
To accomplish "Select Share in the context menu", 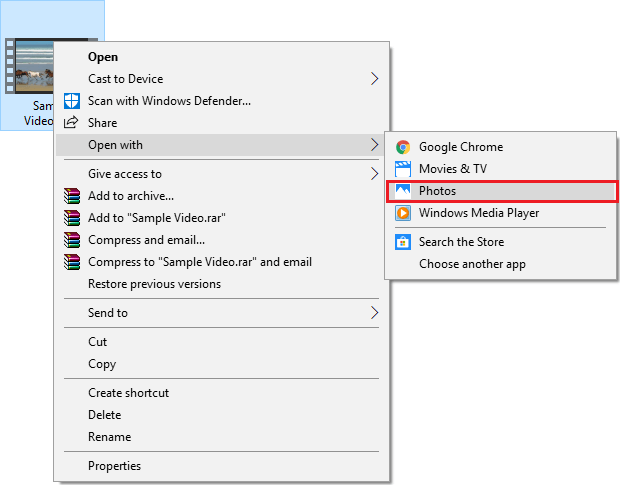I will pos(221,123).
